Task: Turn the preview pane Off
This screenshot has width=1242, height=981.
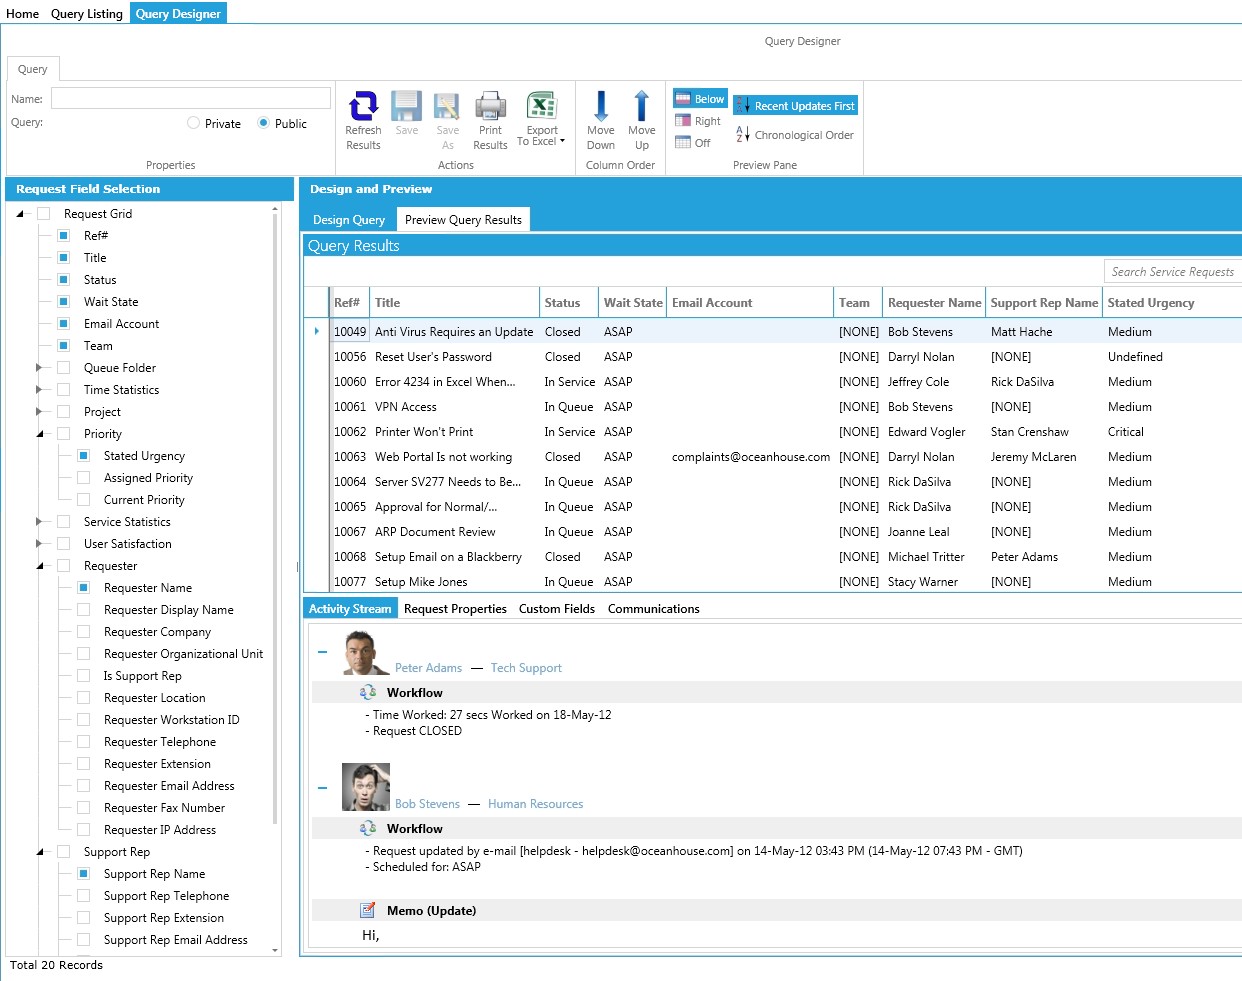Action: pyautogui.click(x=693, y=143)
